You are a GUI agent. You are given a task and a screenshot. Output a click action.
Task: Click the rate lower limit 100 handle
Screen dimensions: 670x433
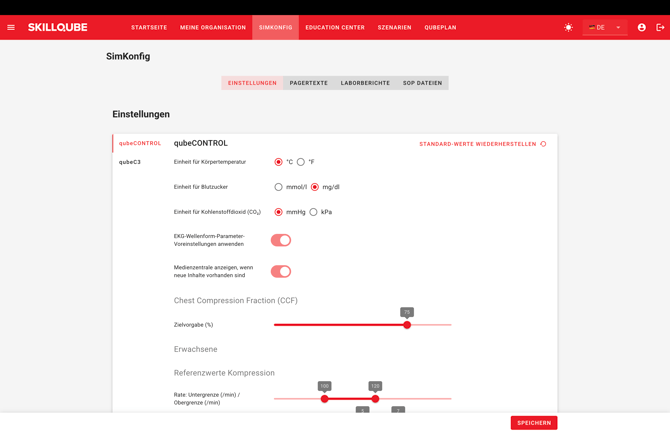tap(325, 399)
